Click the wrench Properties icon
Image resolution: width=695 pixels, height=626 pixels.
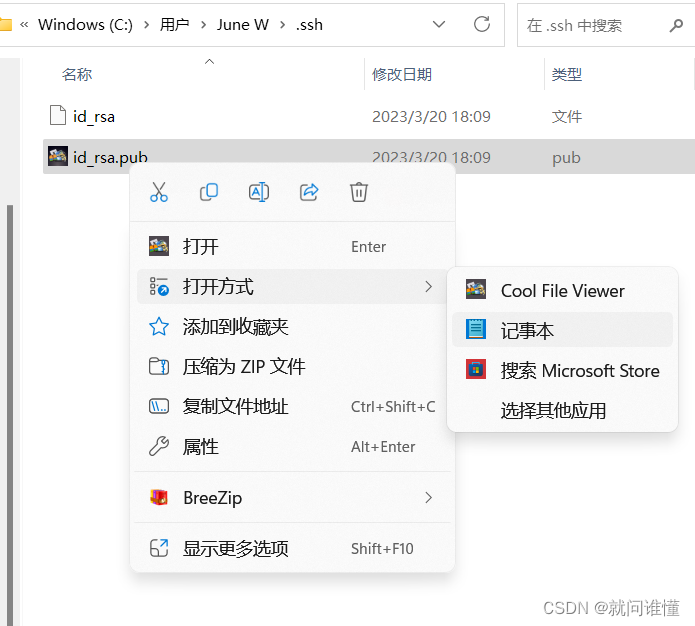(x=159, y=446)
